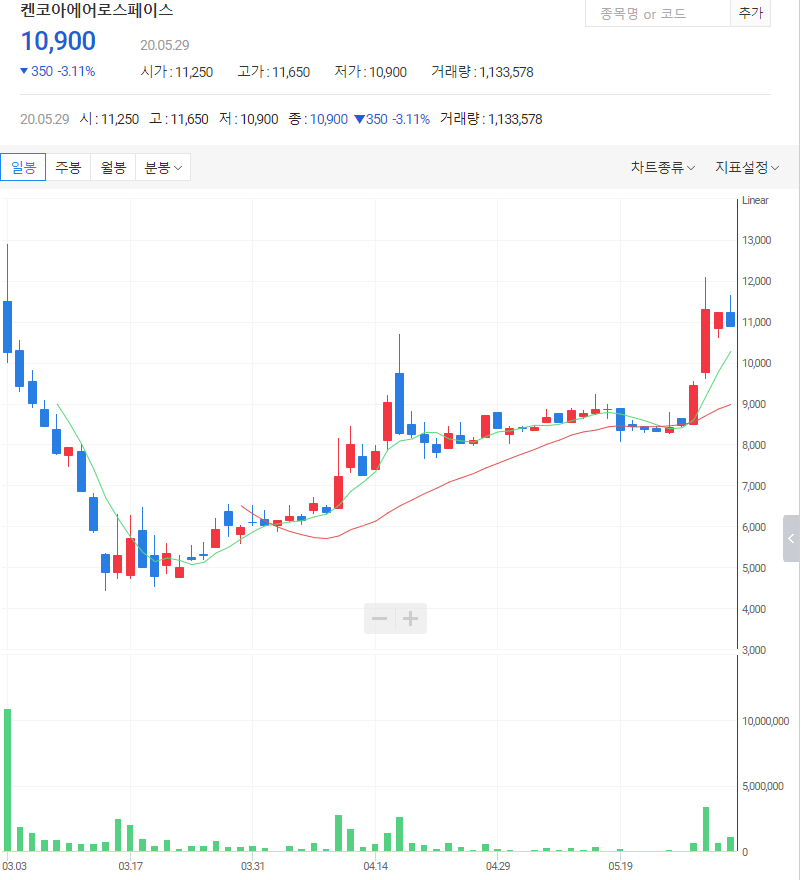Click the Linear scale label
The height and width of the screenshot is (880, 801).
[x=755, y=200]
